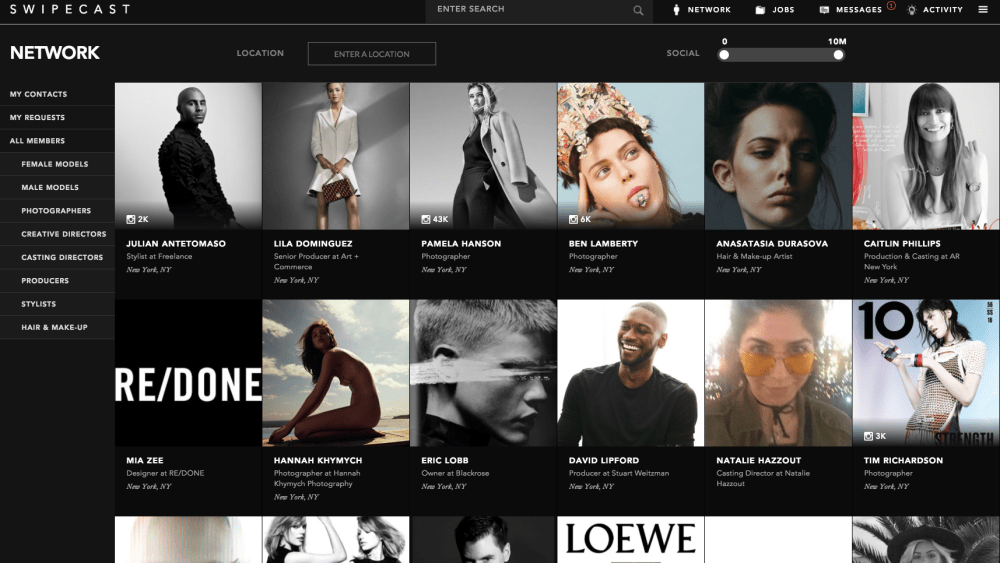Click the Social range slider track
The image size is (1000, 563).
pyautogui.click(x=781, y=55)
